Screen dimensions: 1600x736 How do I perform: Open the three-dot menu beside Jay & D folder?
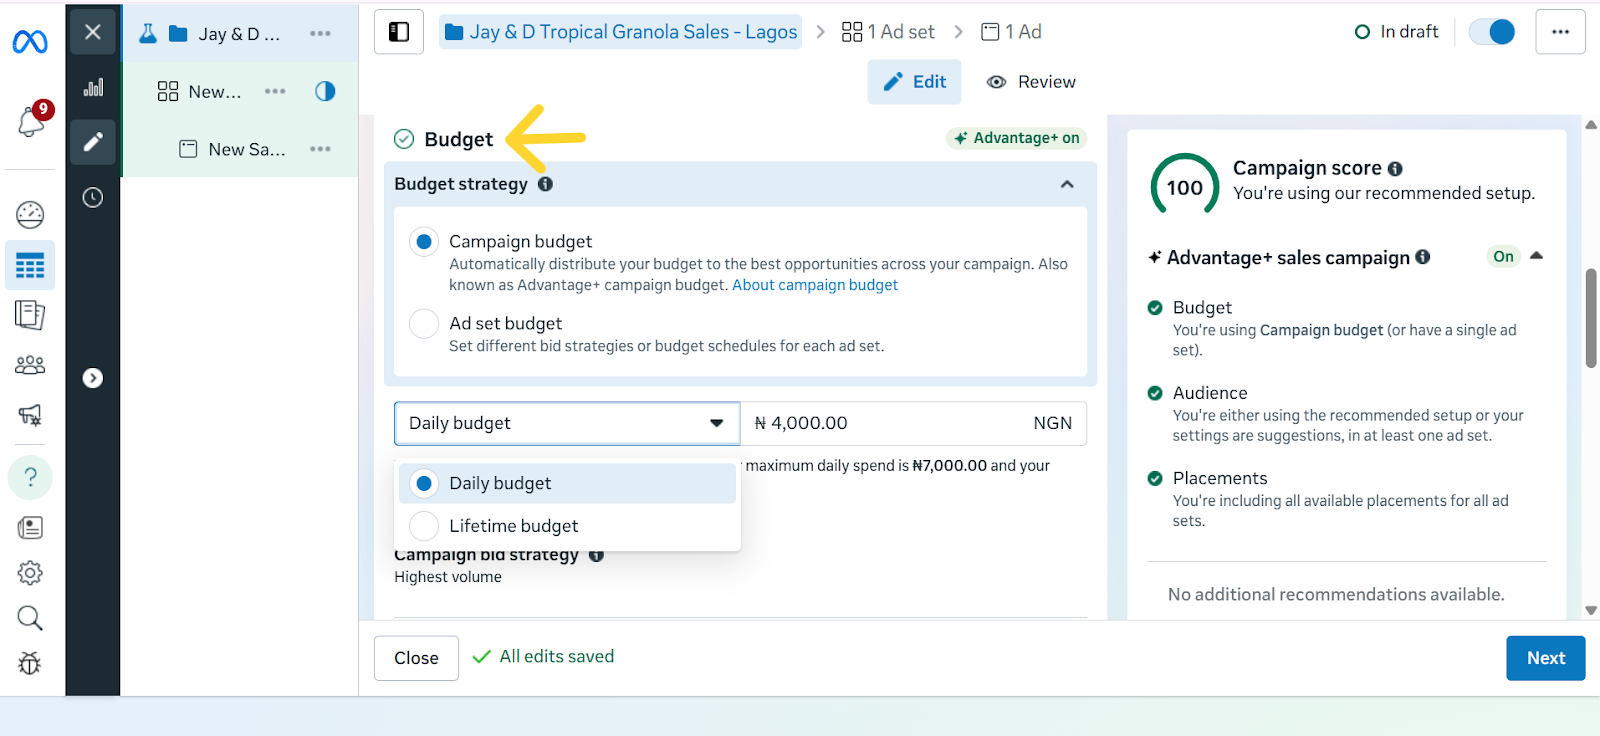pos(320,33)
